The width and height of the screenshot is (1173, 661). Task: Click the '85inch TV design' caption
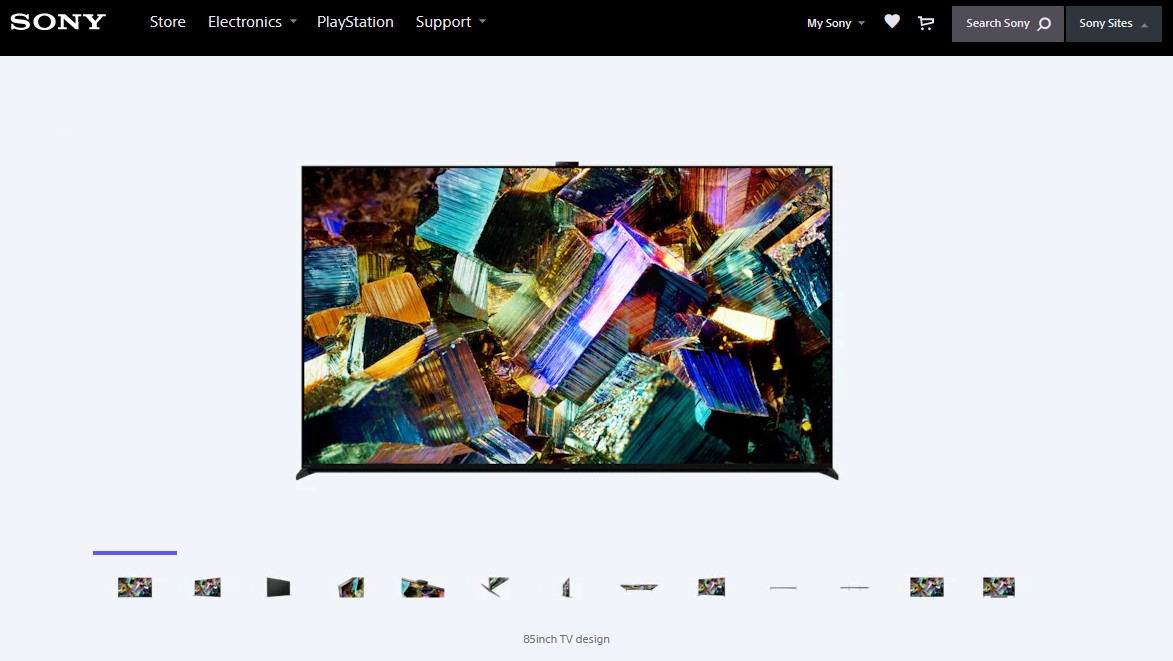coord(566,639)
